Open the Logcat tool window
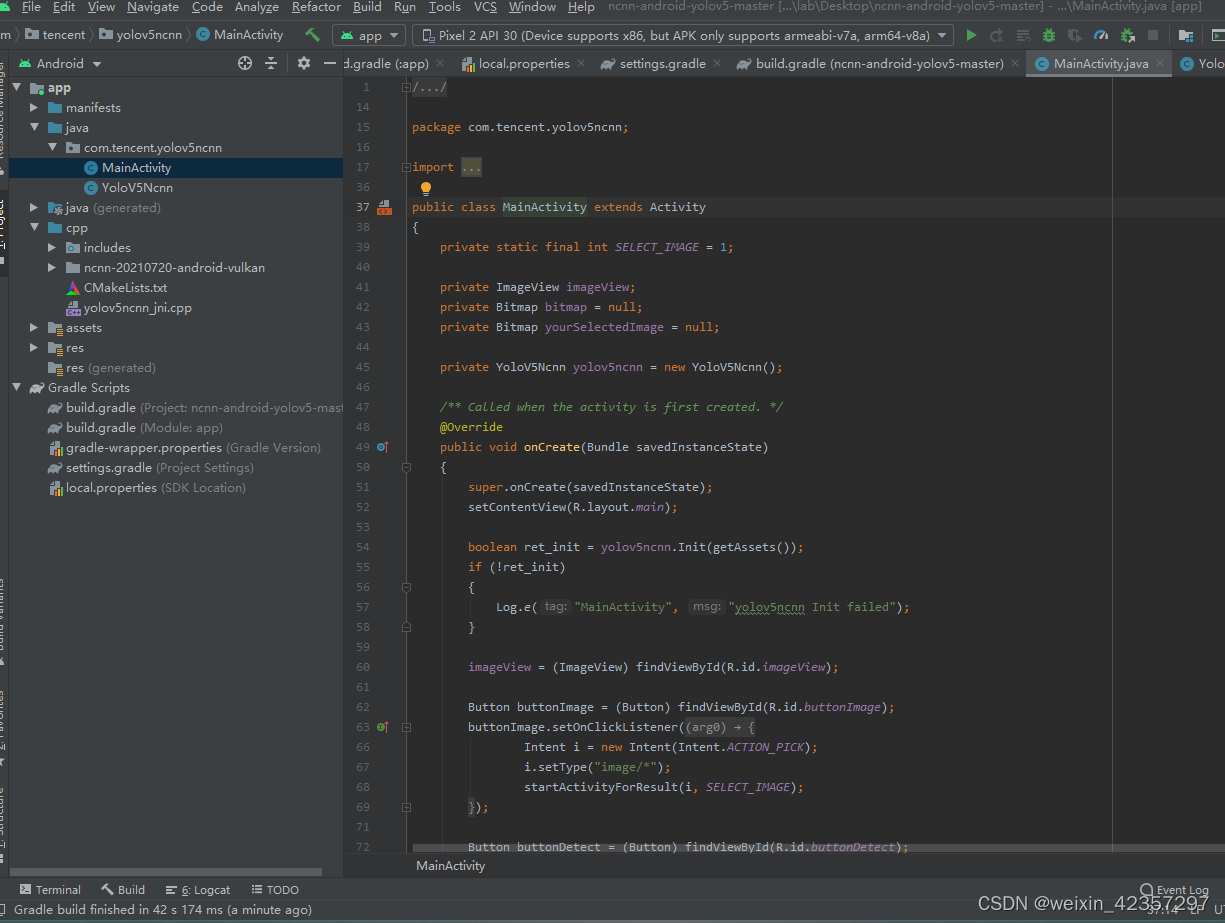The image size is (1225, 923). tap(198, 889)
